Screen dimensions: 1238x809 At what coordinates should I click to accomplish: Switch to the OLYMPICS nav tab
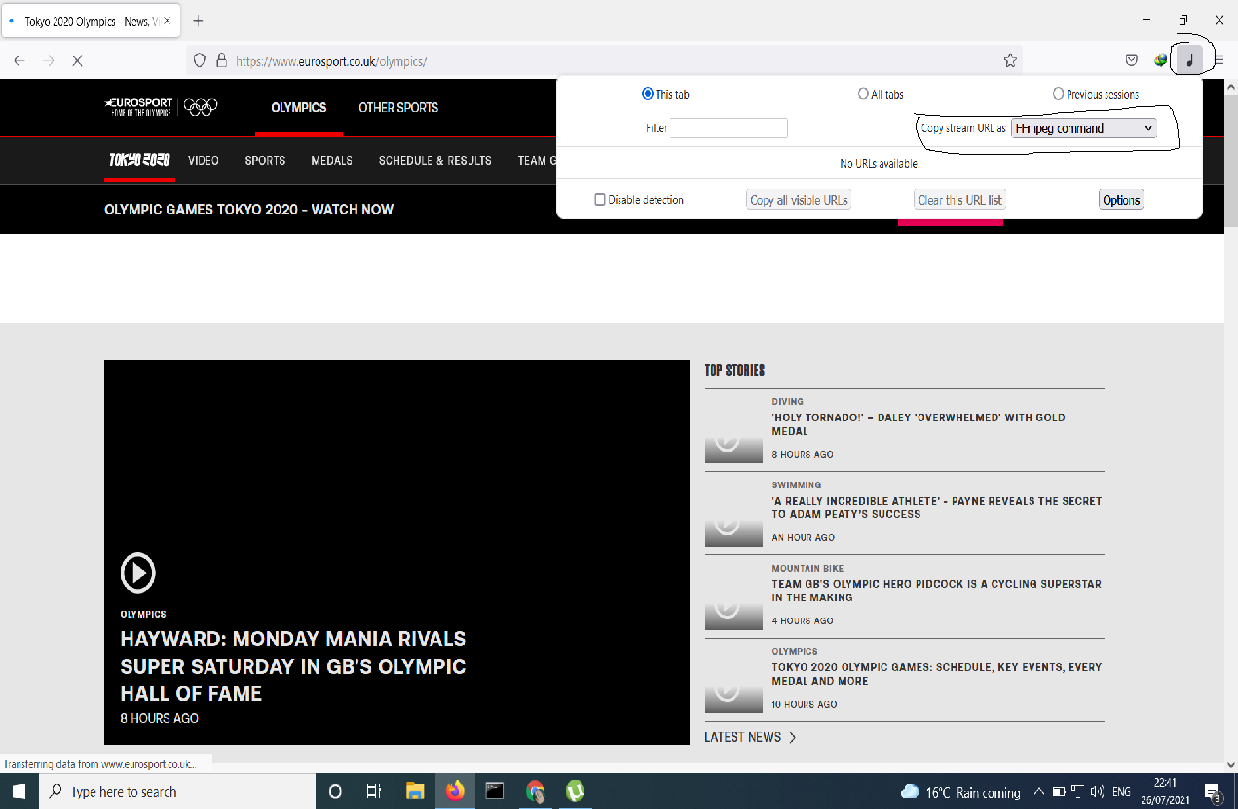pyautogui.click(x=299, y=107)
